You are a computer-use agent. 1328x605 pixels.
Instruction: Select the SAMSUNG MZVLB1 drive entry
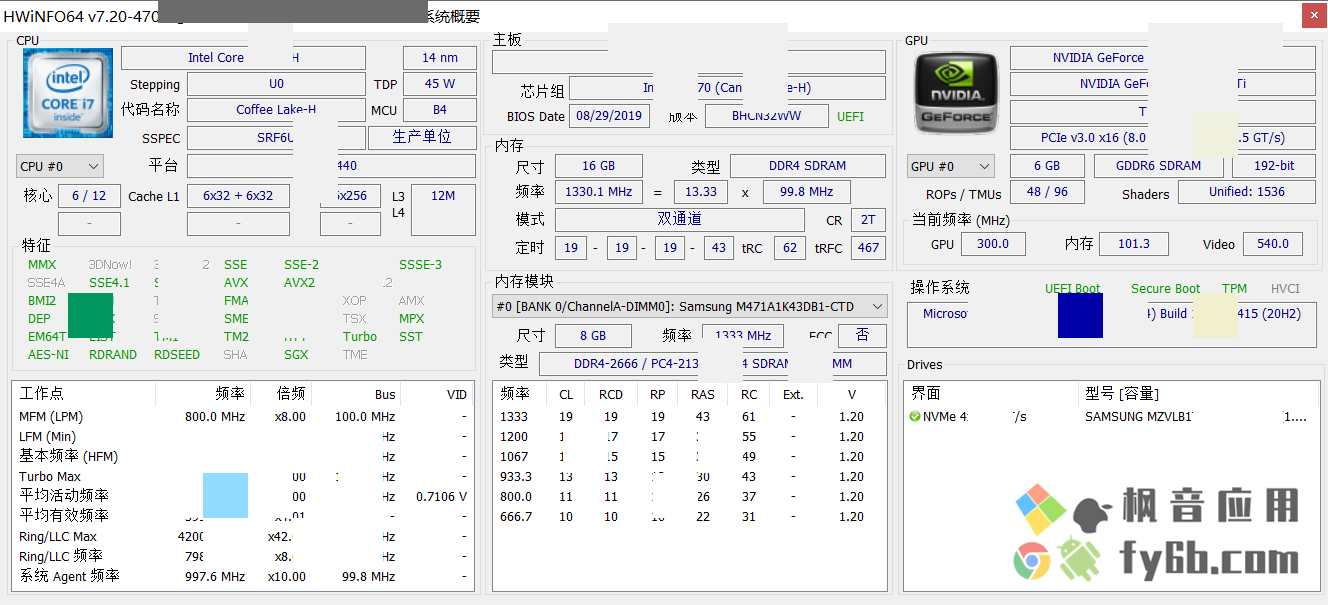(1138, 417)
